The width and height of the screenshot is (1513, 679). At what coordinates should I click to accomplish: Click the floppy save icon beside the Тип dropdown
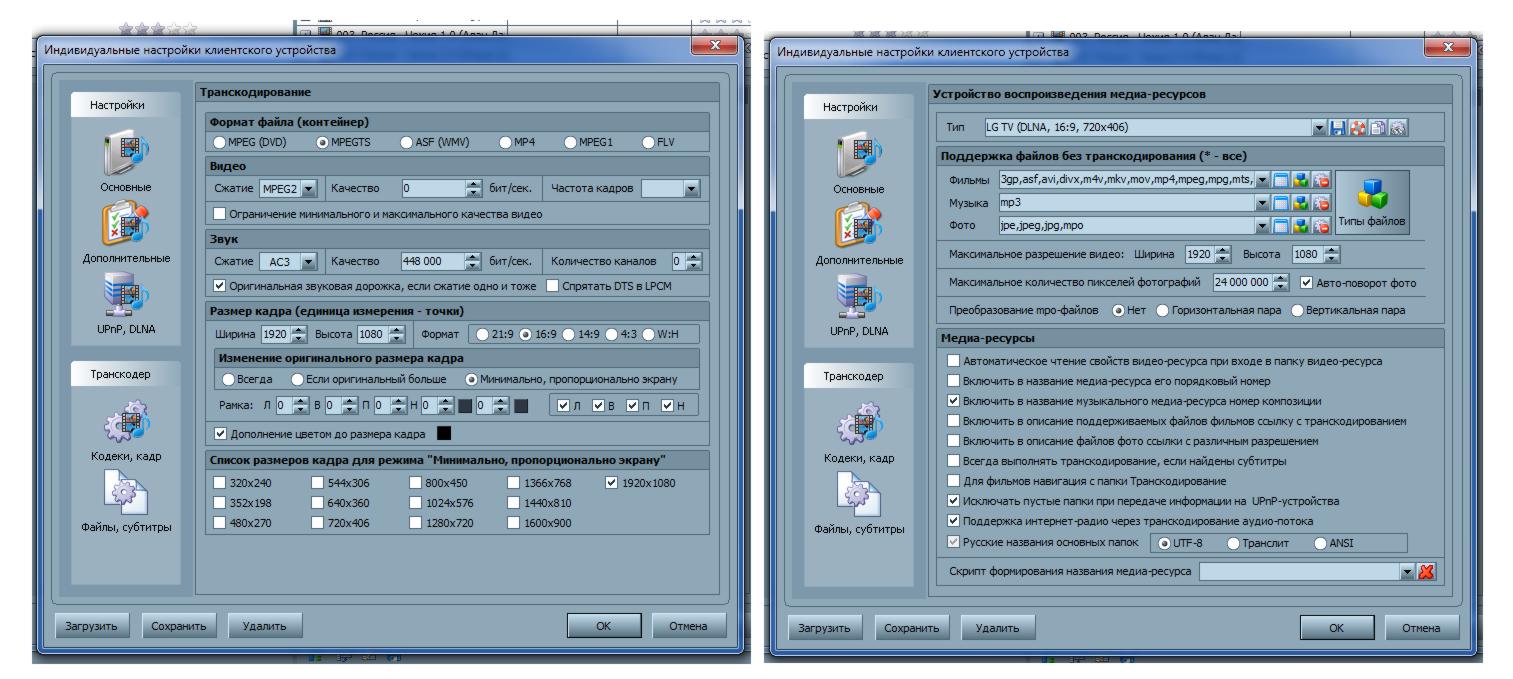pos(1338,128)
